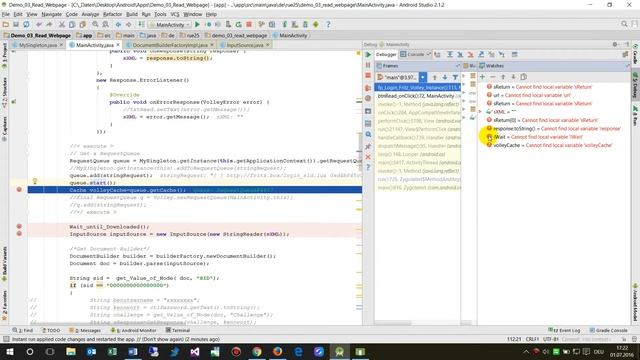Click the Step Out icon
The image size is (640, 360).
click(481, 54)
